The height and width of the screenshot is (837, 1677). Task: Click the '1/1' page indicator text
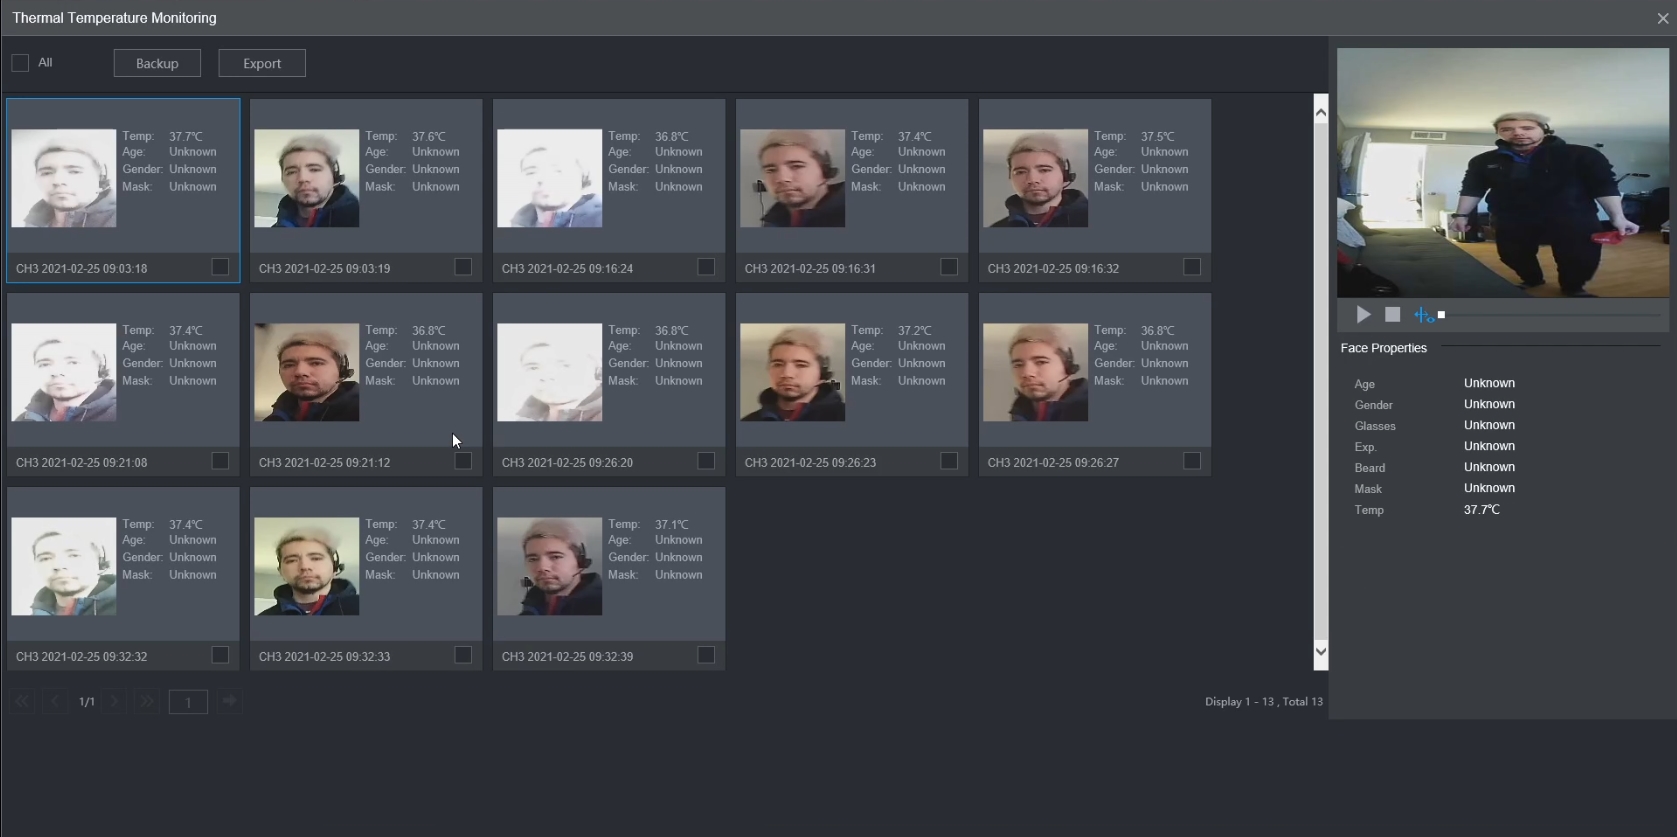pos(87,702)
